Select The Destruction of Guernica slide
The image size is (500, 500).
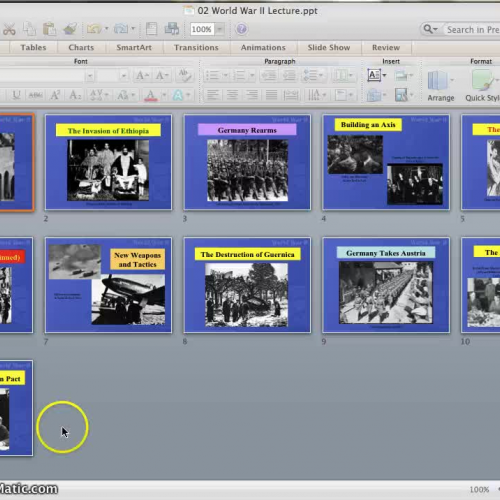point(247,285)
